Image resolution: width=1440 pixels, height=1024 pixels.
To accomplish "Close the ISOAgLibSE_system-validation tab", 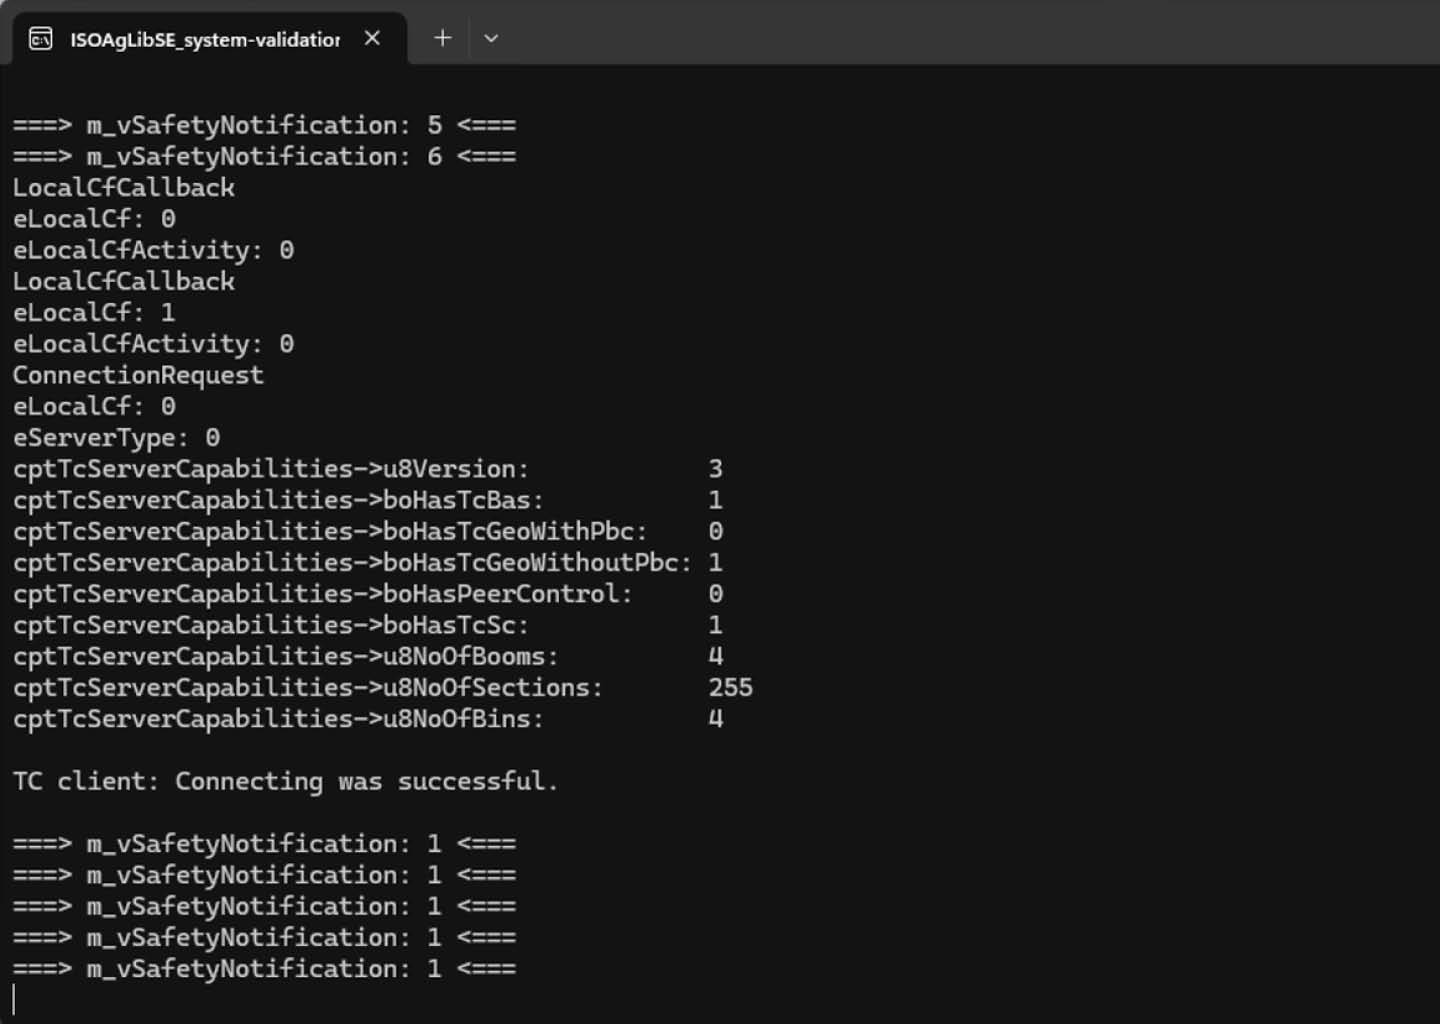I will tap(372, 38).
